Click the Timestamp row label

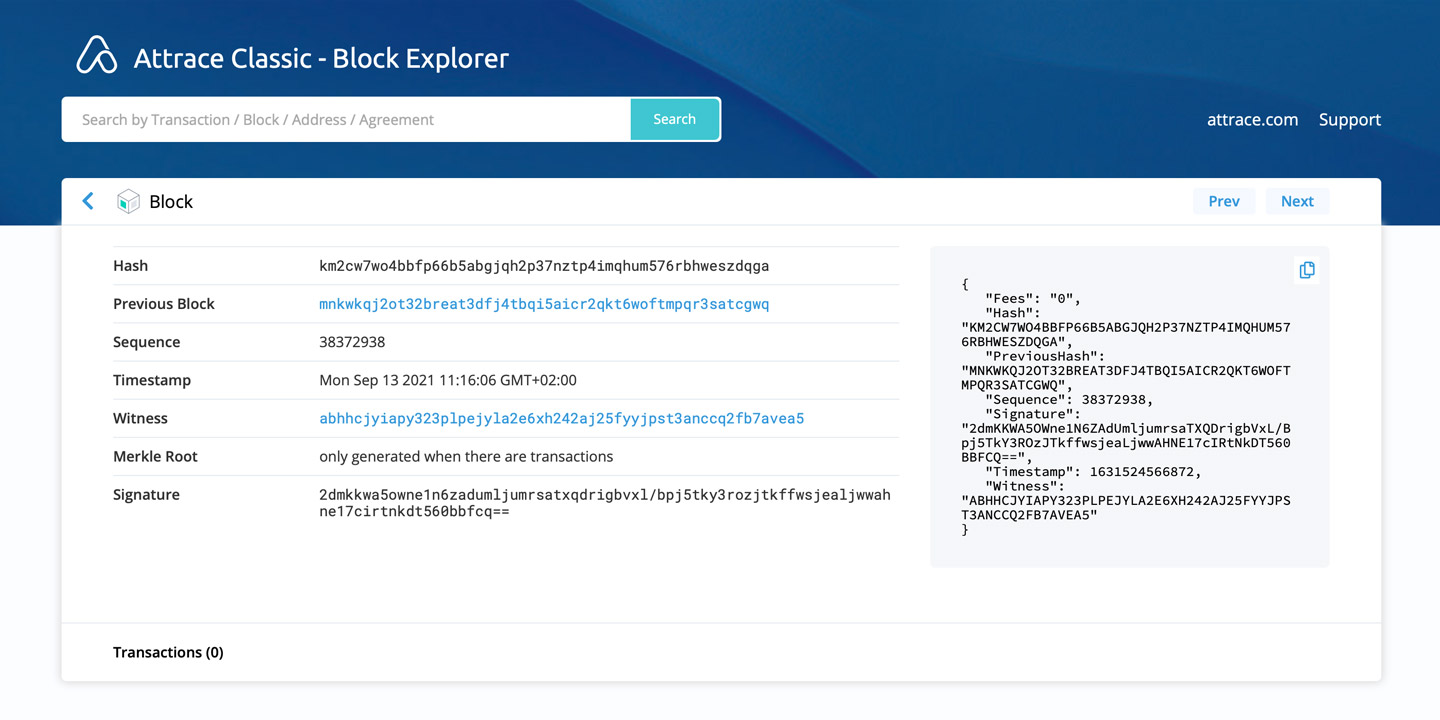(152, 380)
